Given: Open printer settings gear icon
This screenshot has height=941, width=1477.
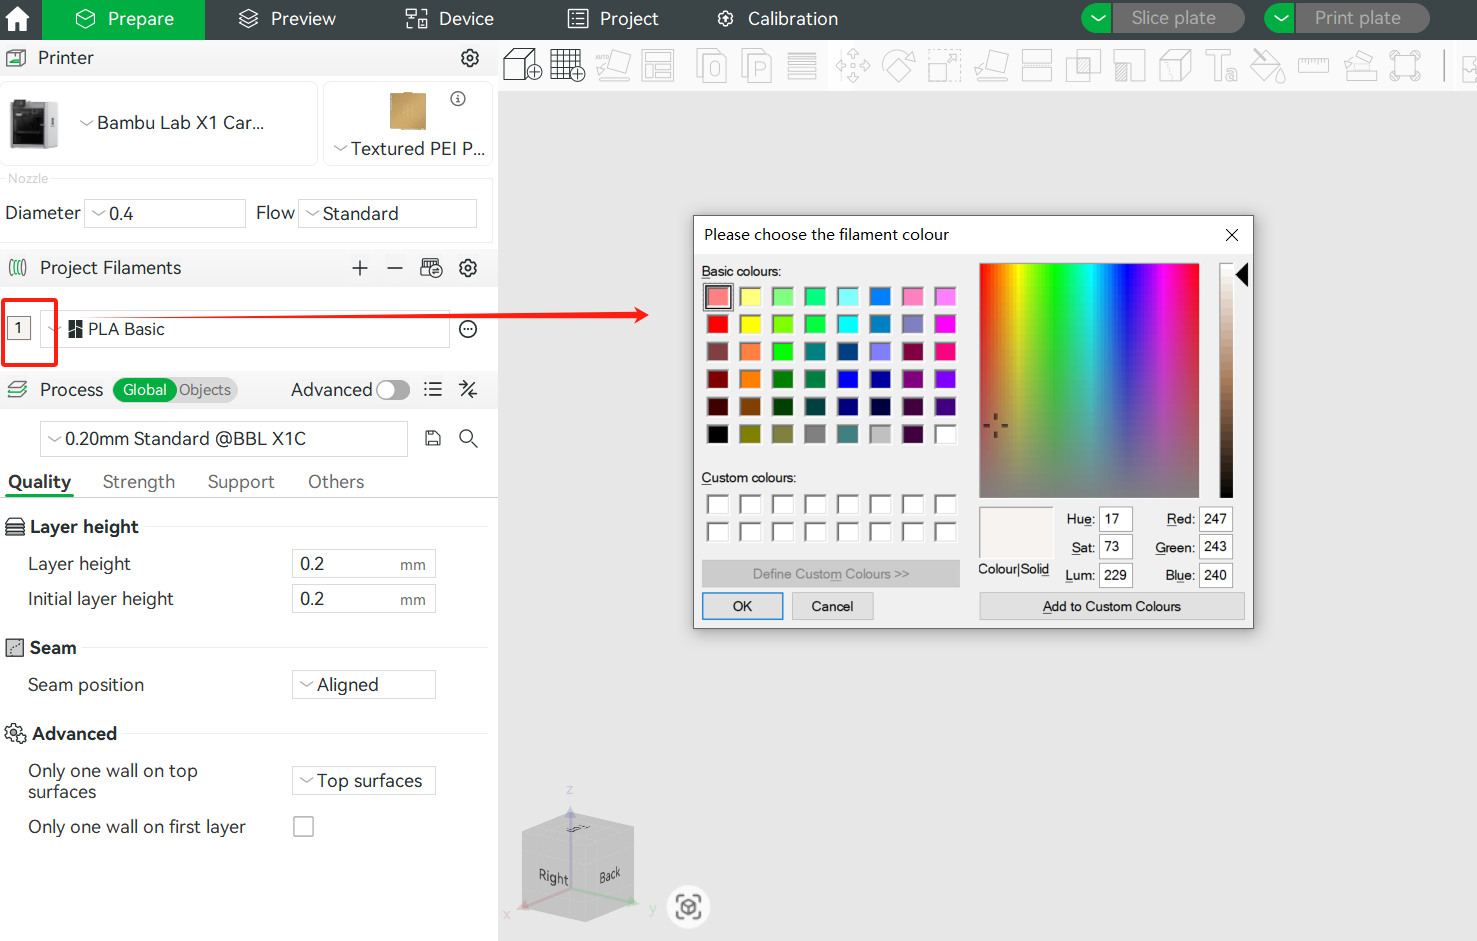Looking at the screenshot, I should tap(469, 58).
